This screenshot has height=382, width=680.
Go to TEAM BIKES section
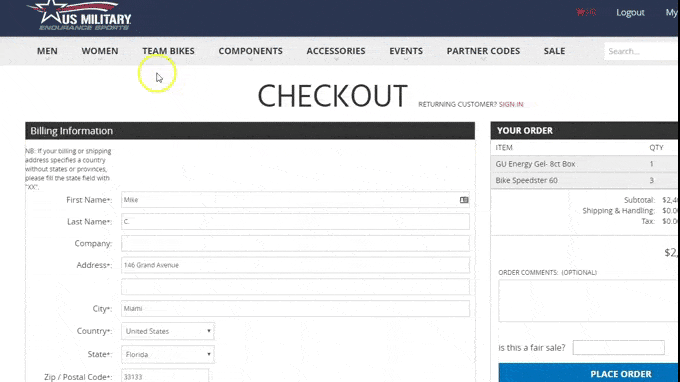(x=168, y=51)
